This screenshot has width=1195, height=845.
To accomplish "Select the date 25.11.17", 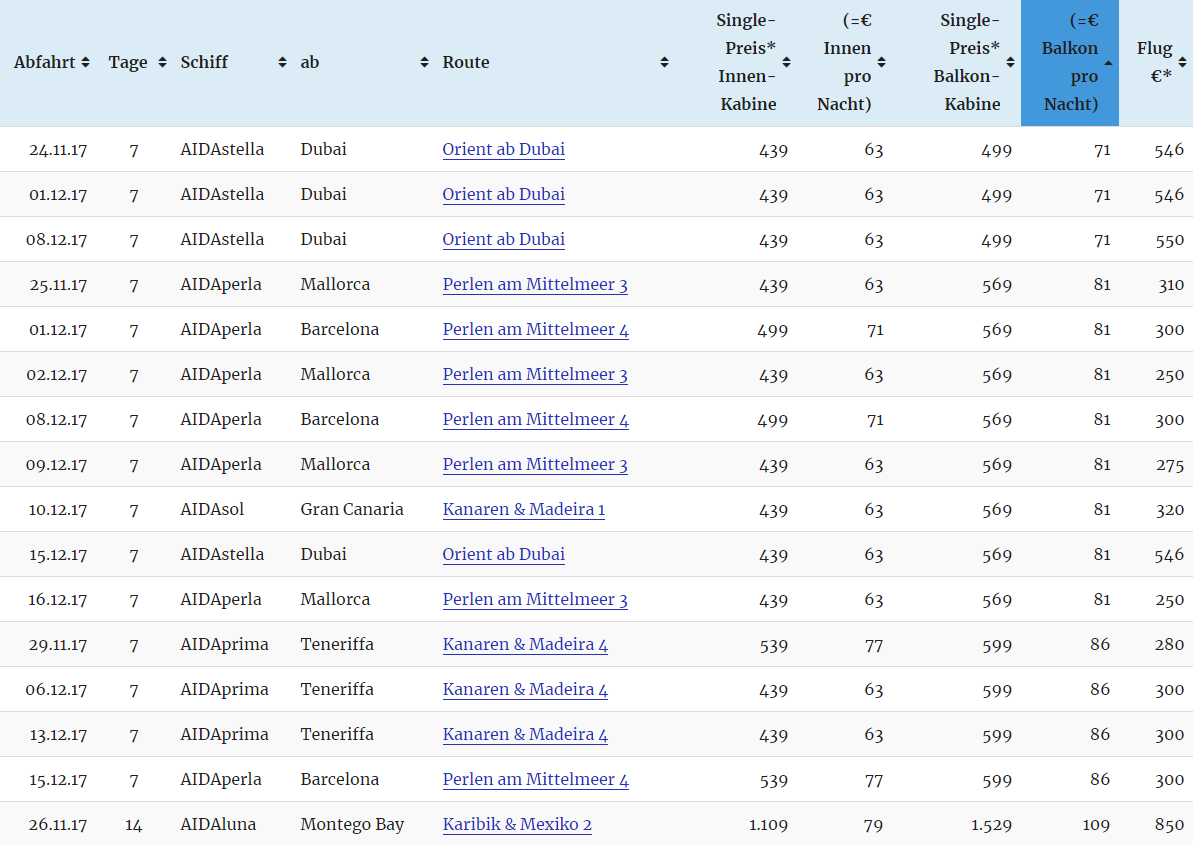I will click(58, 285).
